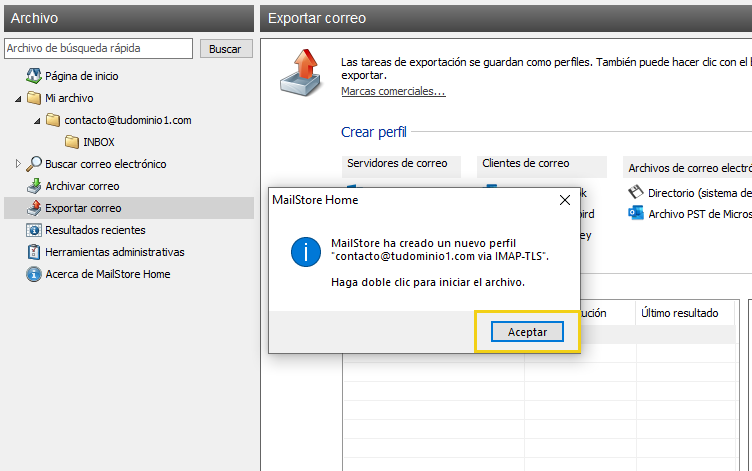Select the Mi archivo folder icon
This screenshot has width=752, height=471.
coord(34,98)
